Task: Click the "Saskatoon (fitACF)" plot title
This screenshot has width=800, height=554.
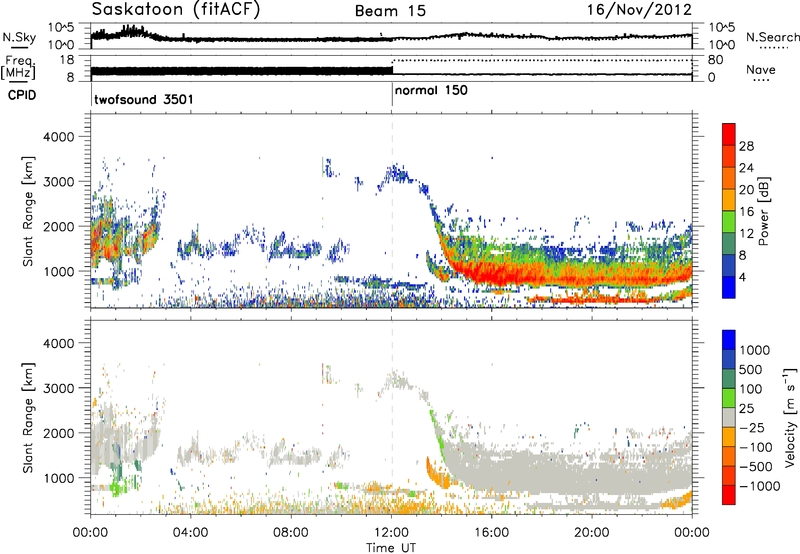Action: [176, 10]
